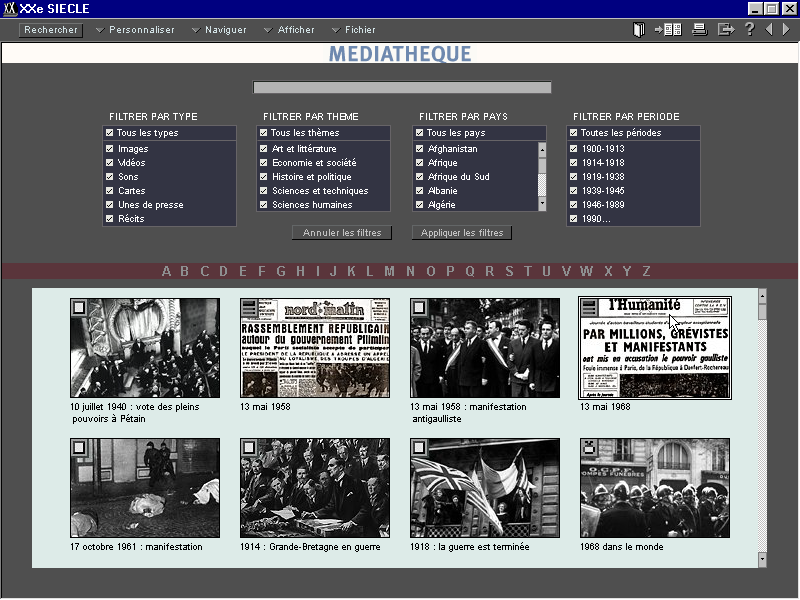This screenshot has height=600, width=800.
Task: Open the Personnaliser menu
Action: [x=135, y=30]
